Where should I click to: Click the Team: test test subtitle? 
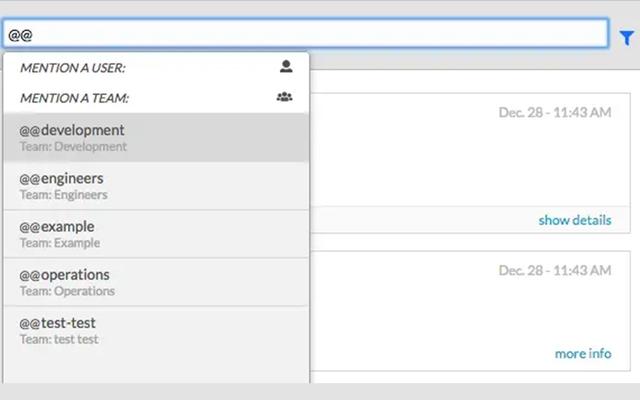click(59, 340)
